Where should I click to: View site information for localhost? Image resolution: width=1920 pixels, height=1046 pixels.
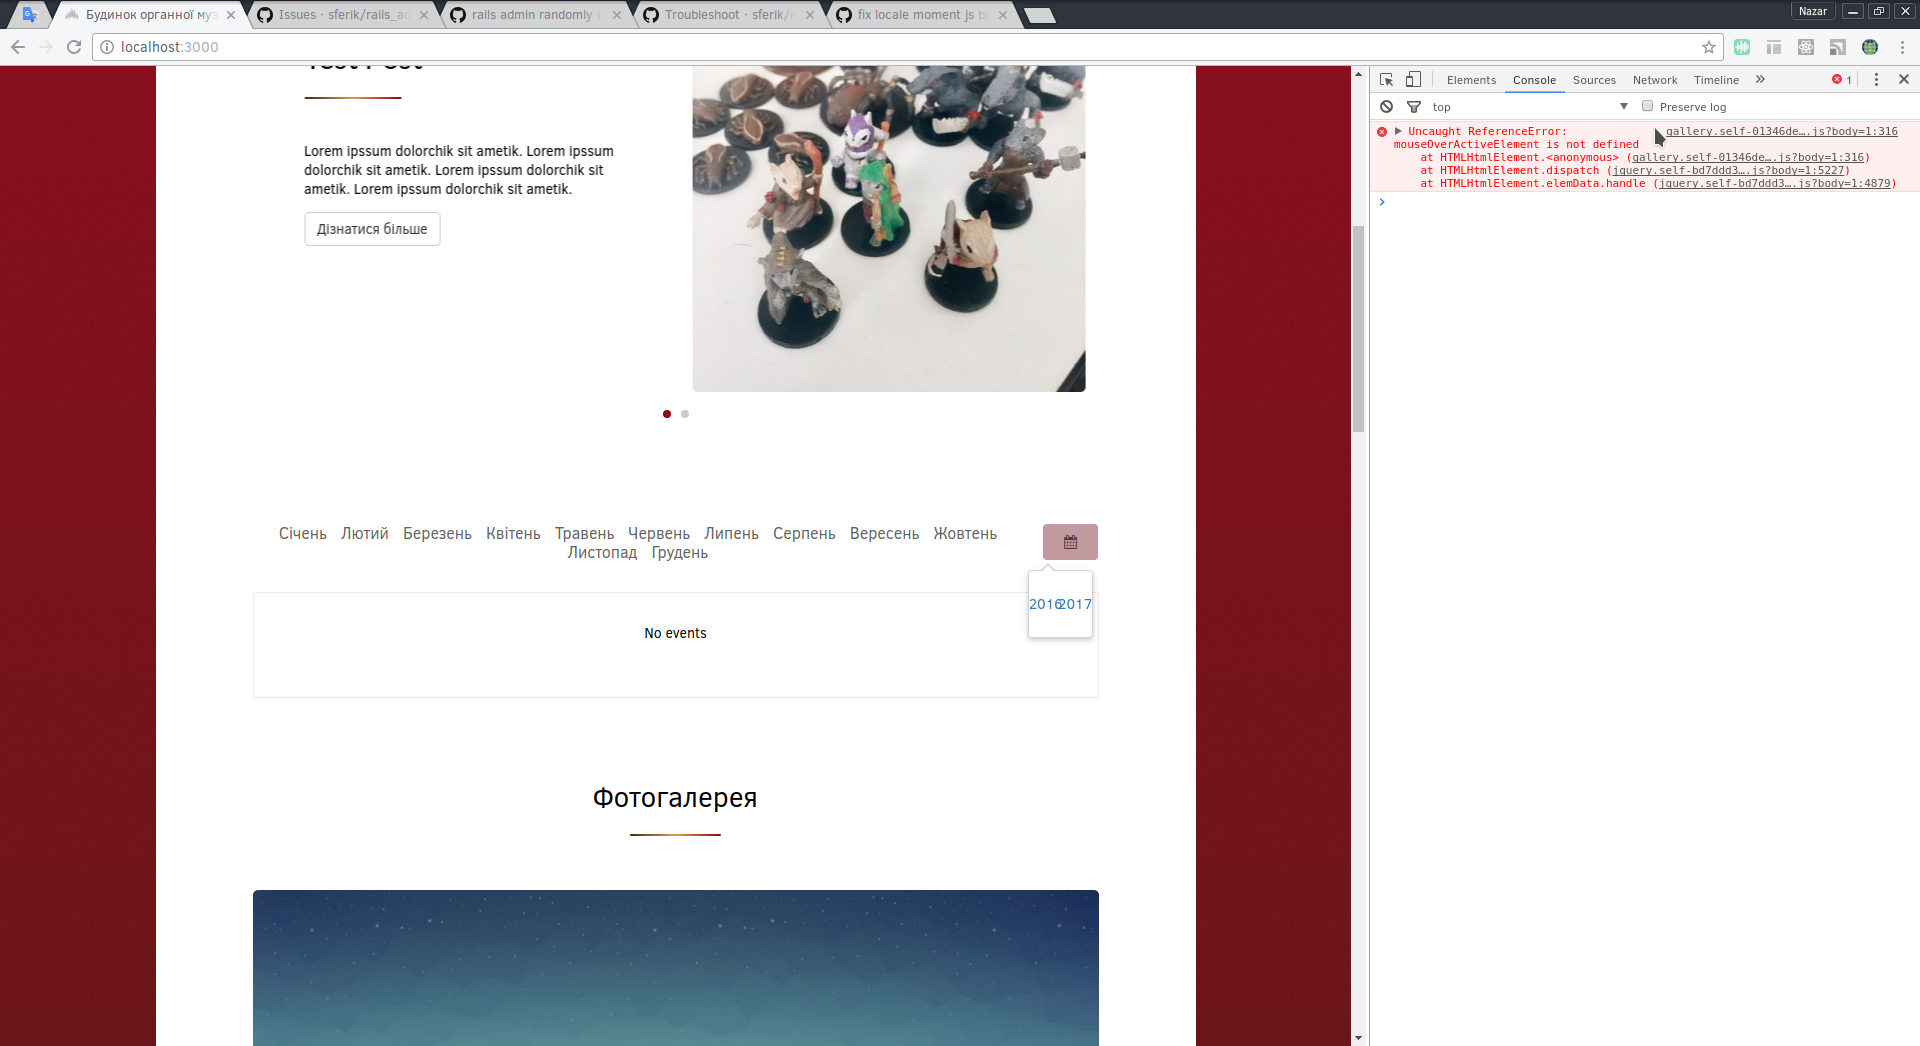click(107, 47)
